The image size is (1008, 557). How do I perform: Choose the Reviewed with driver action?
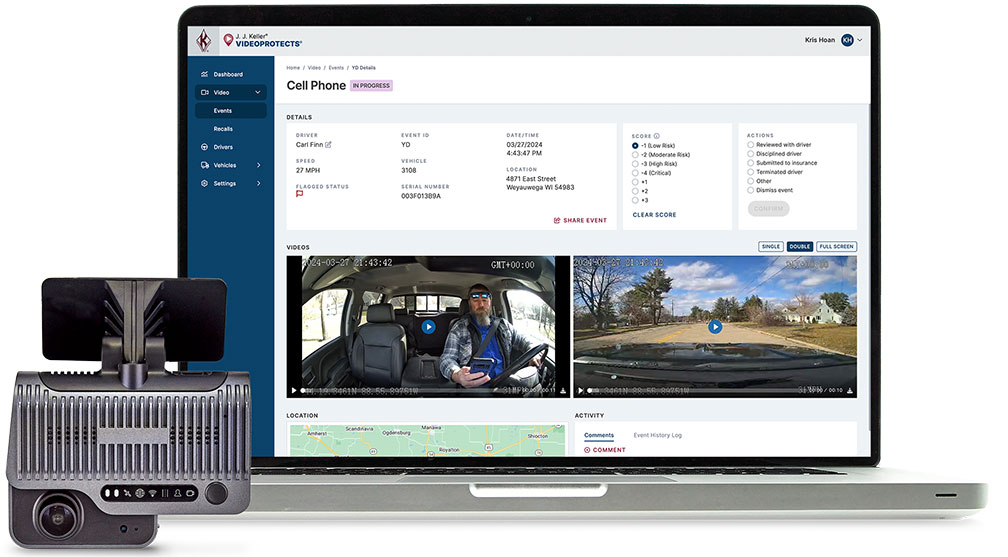coord(751,145)
